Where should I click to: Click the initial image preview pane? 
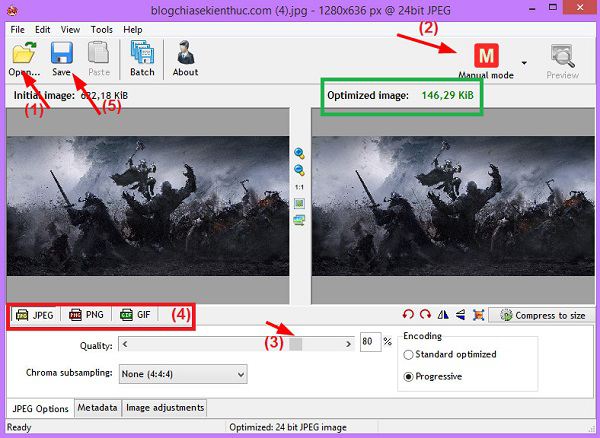(x=148, y=206)
